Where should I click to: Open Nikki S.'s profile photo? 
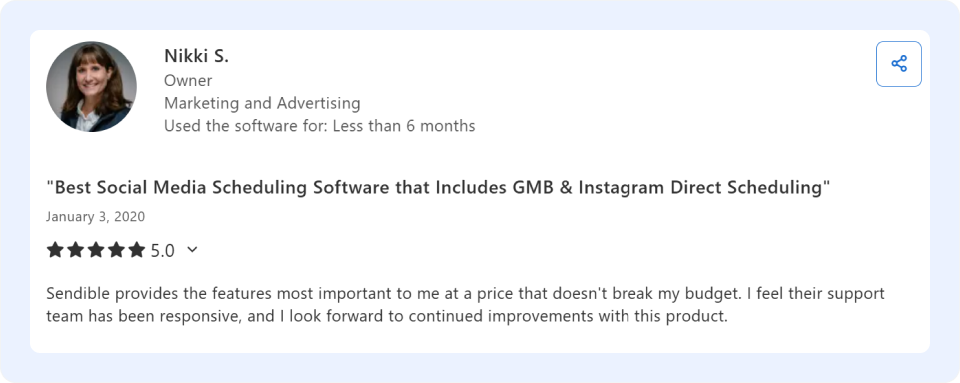[x=91, y=86]
